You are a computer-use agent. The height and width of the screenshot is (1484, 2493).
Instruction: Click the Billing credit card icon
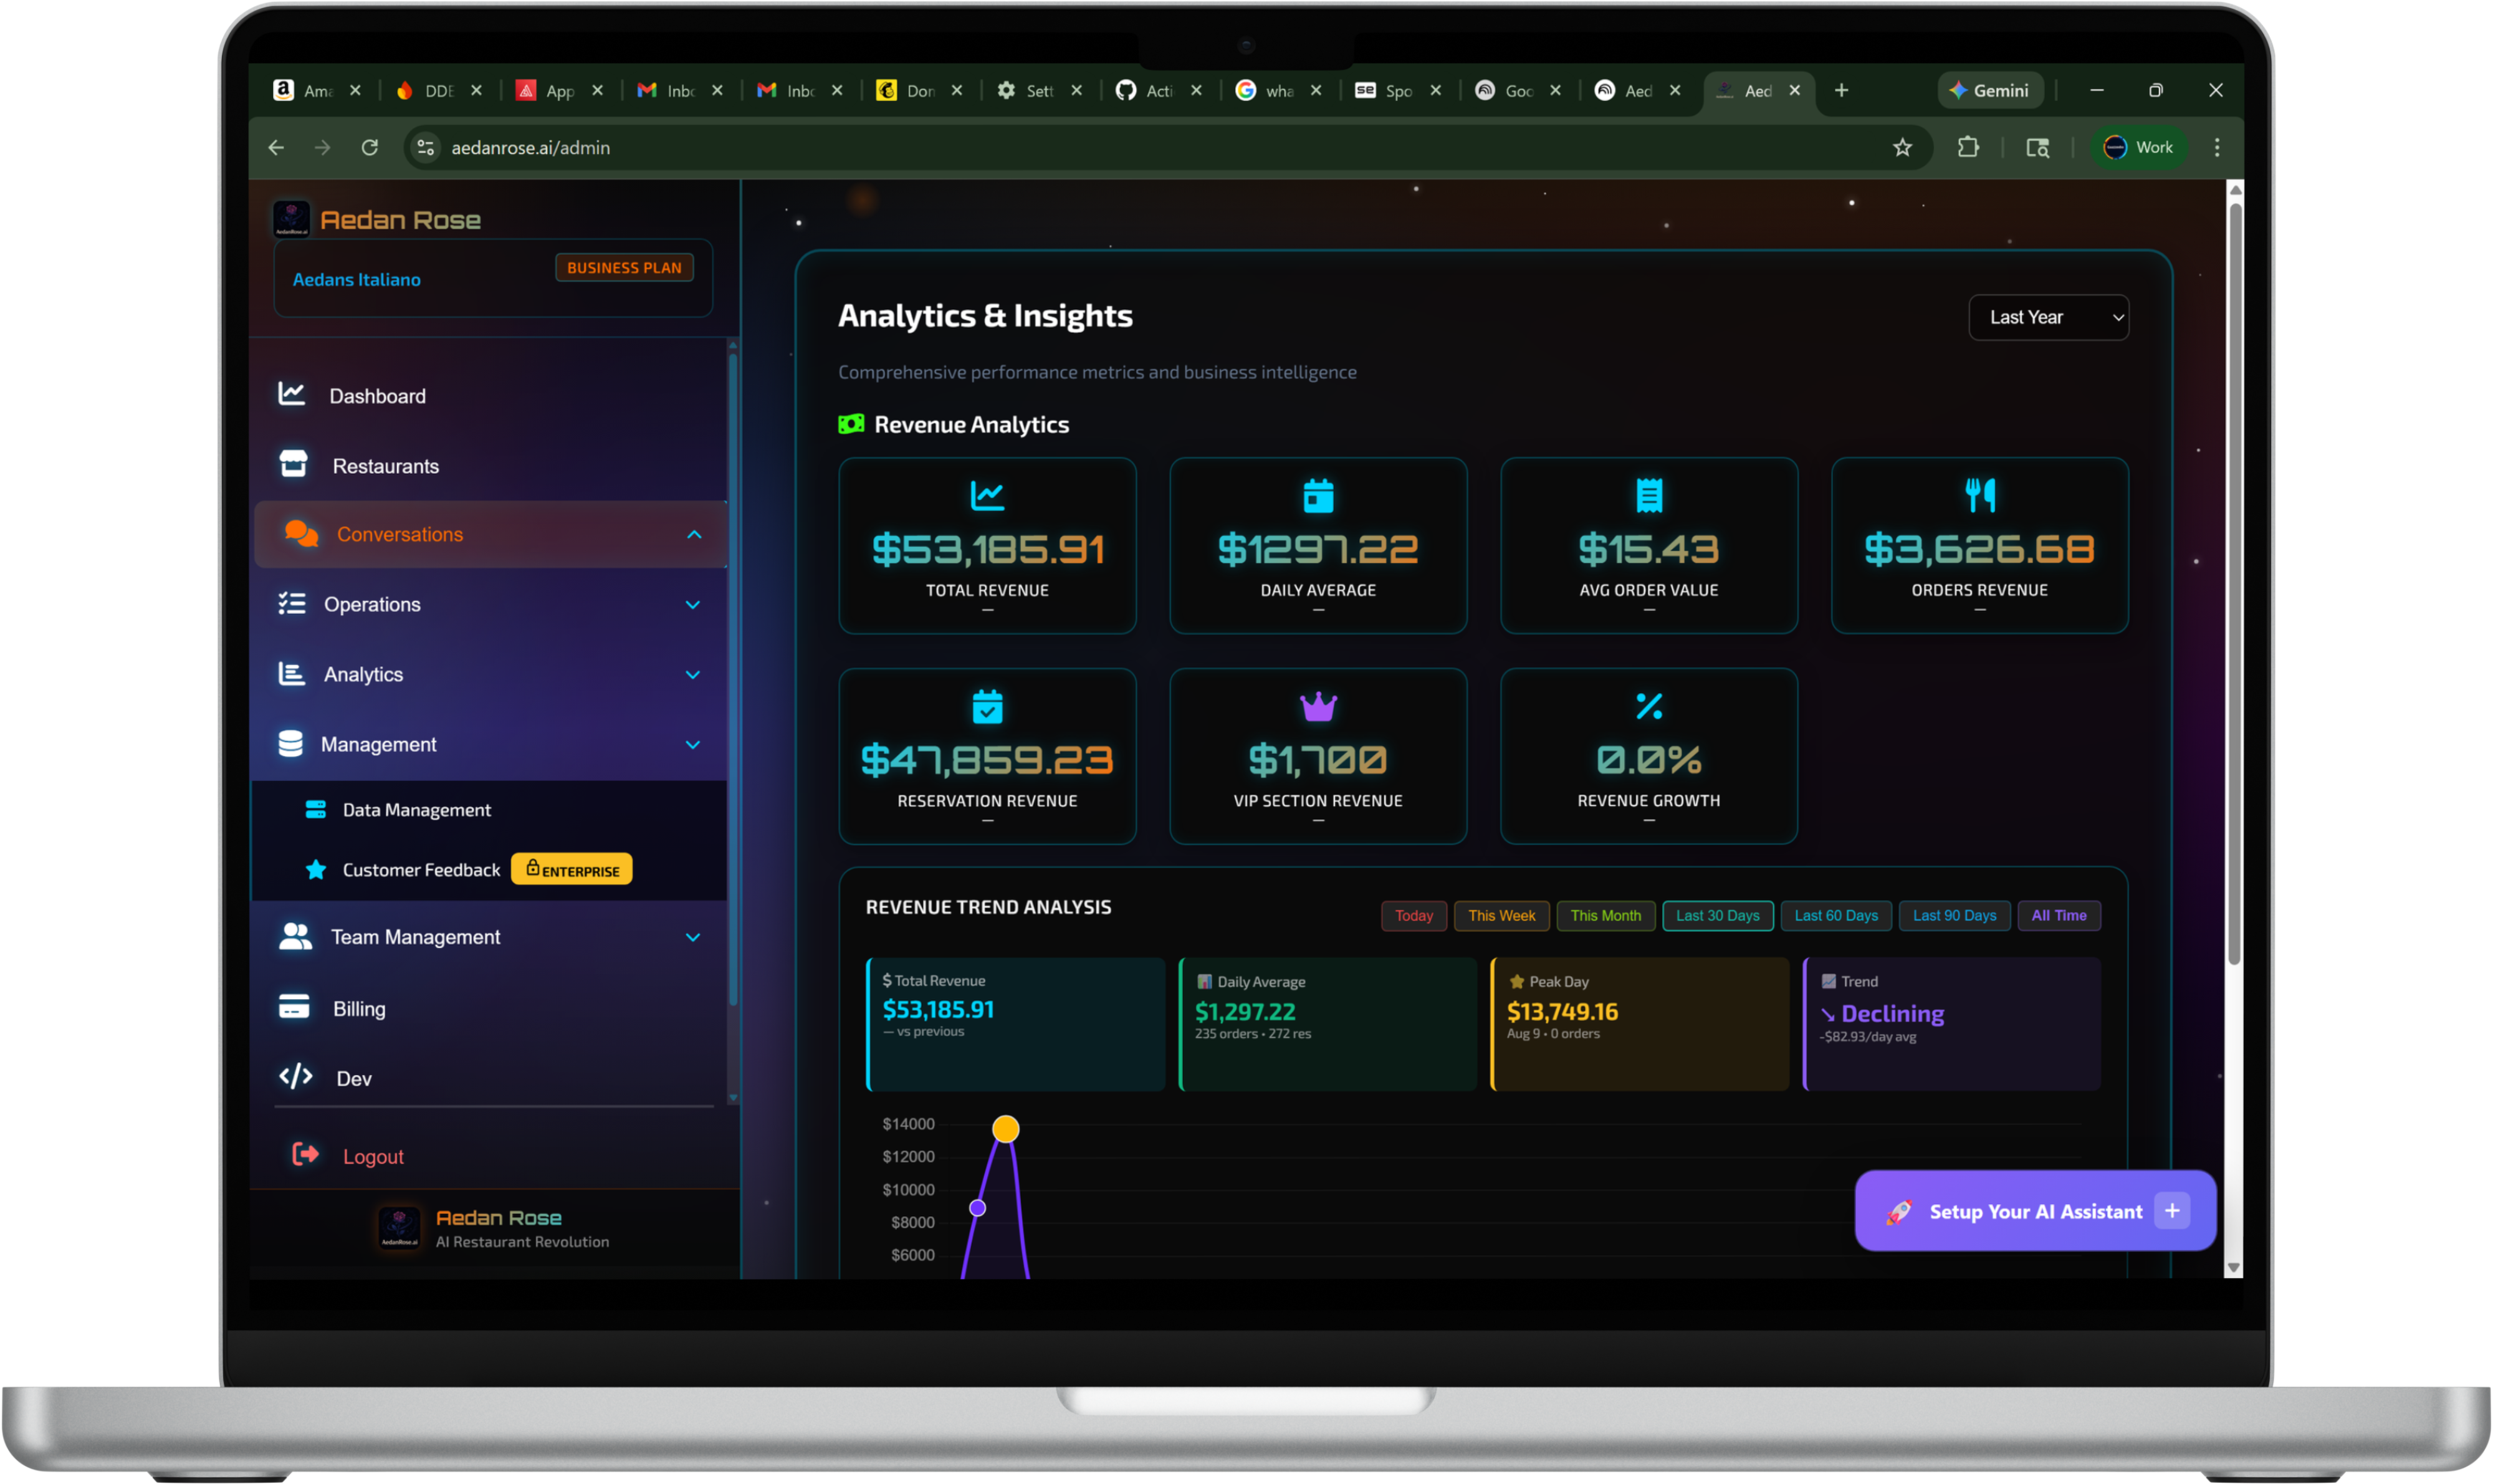pyautogui.click(x=293, y=1007)
